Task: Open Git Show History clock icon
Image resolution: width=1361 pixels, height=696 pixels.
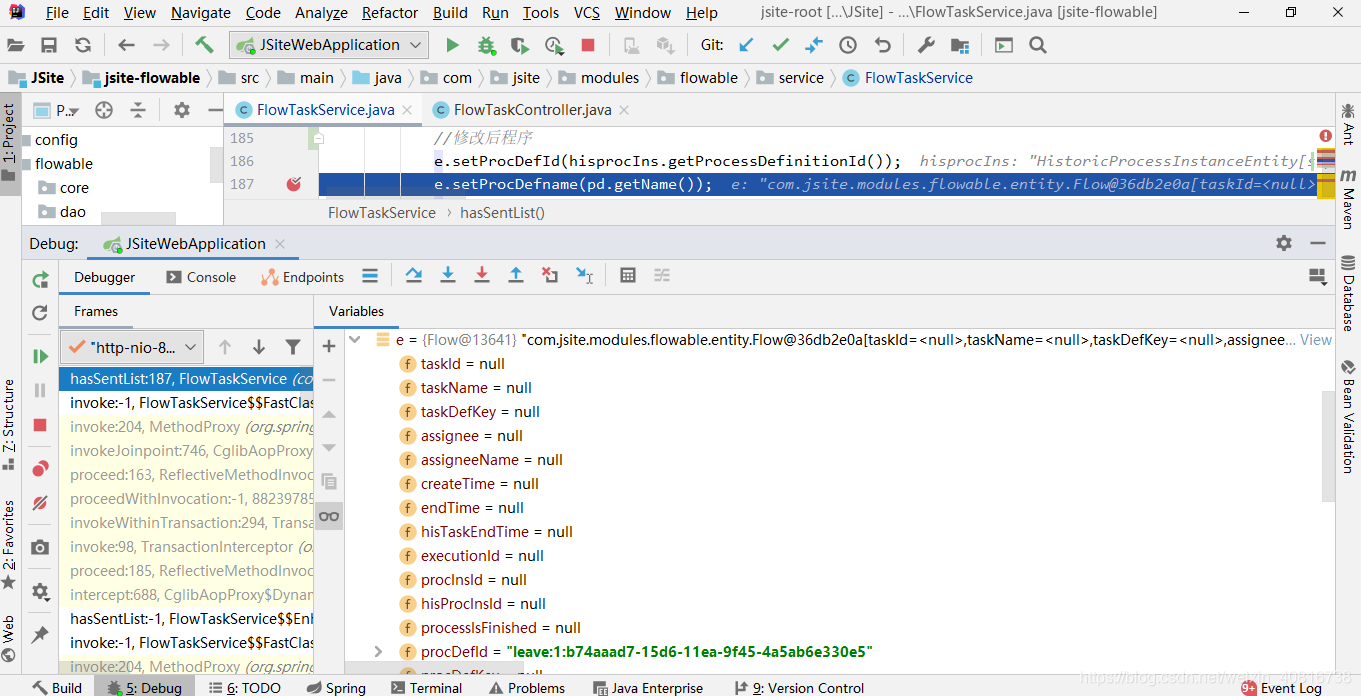Action: click(848, 45)
